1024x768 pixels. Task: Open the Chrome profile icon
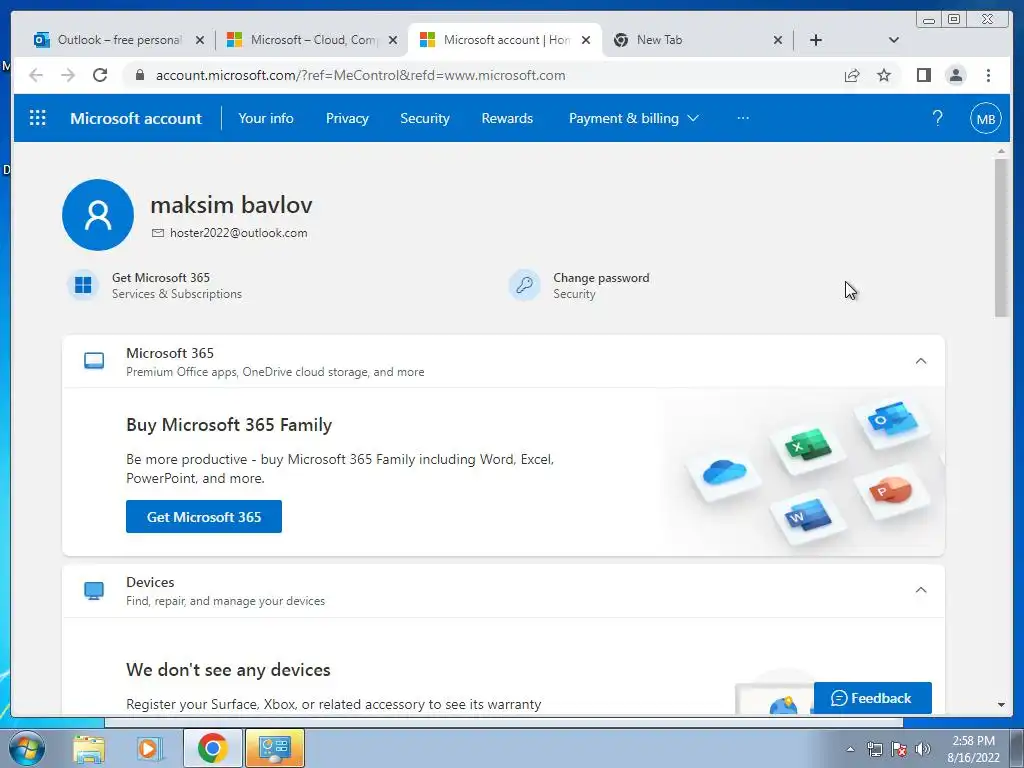(x=955, y=75)
